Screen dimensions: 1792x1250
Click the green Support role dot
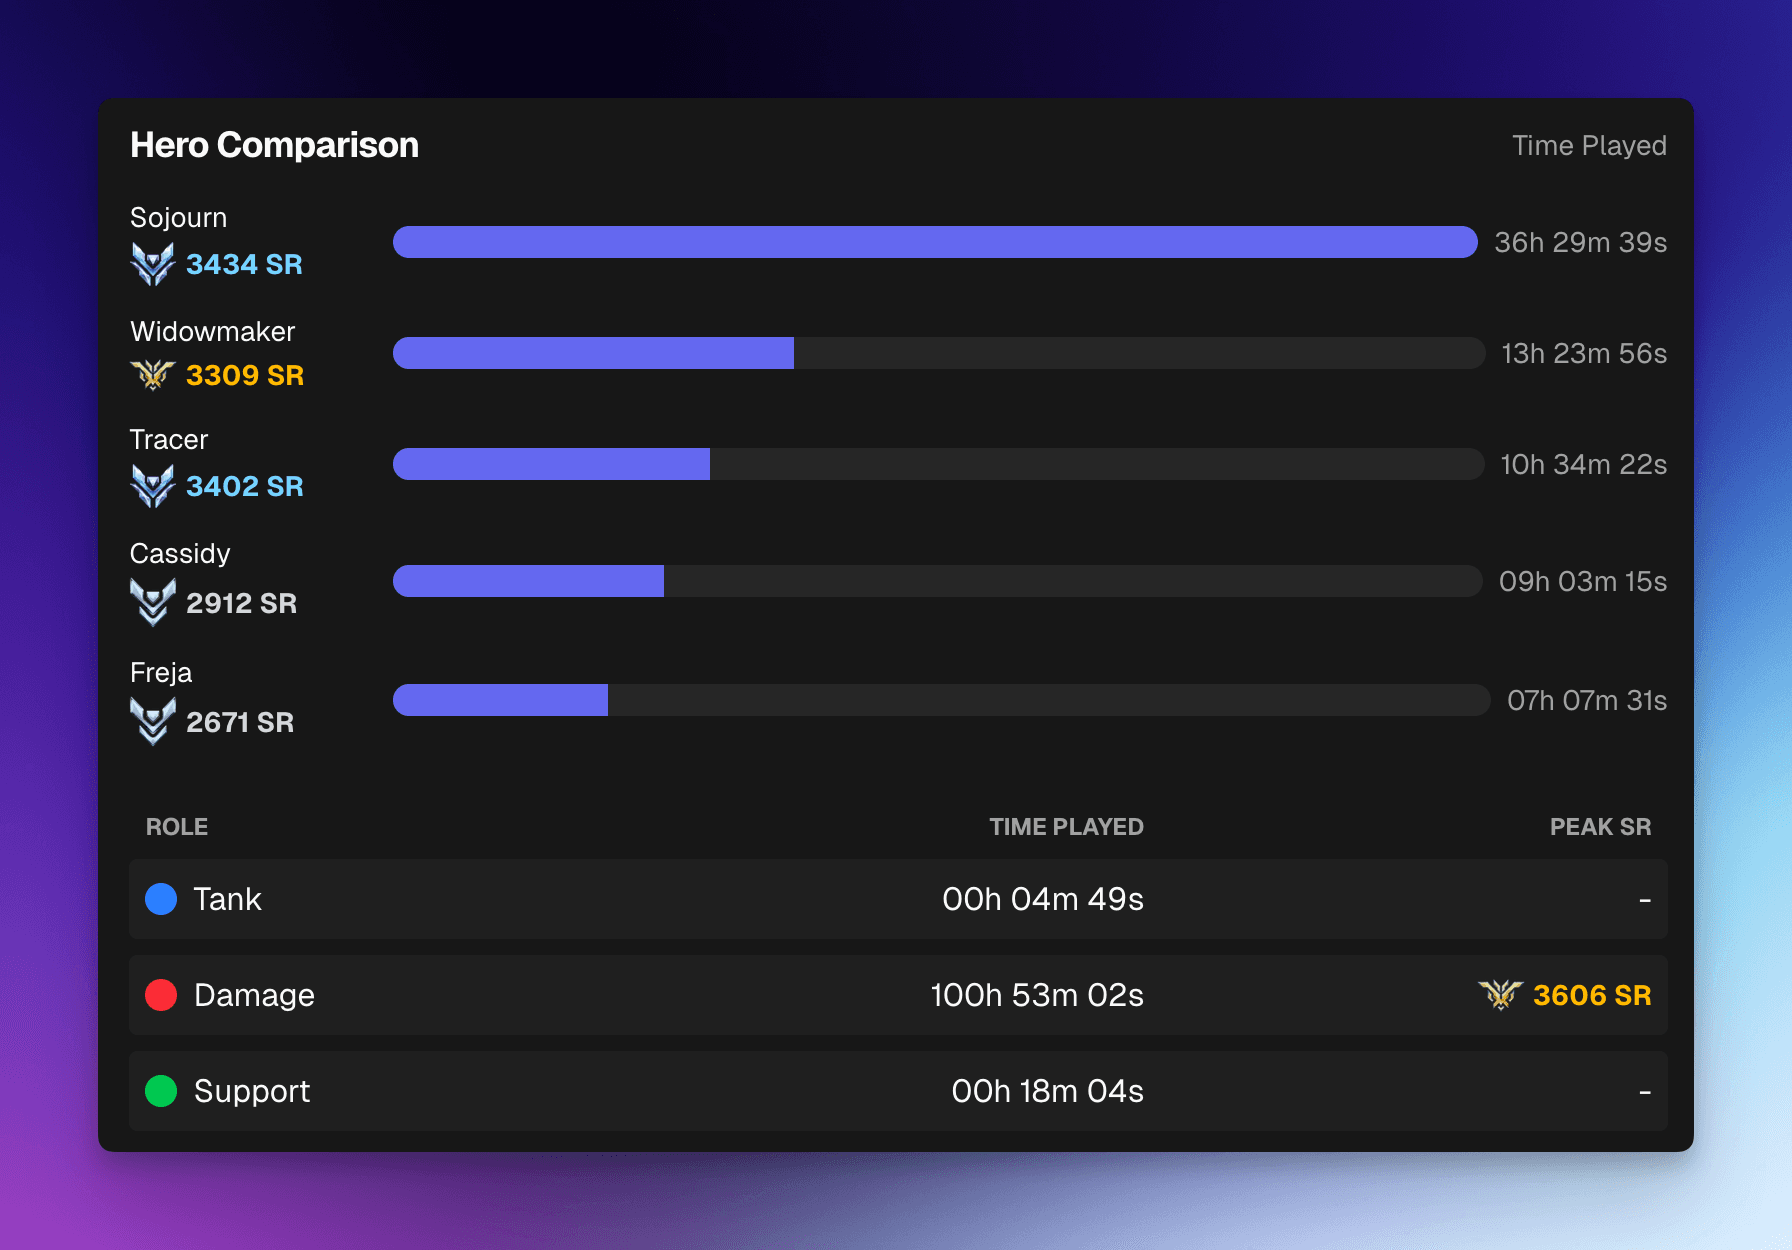click(x=161, y=1091)
